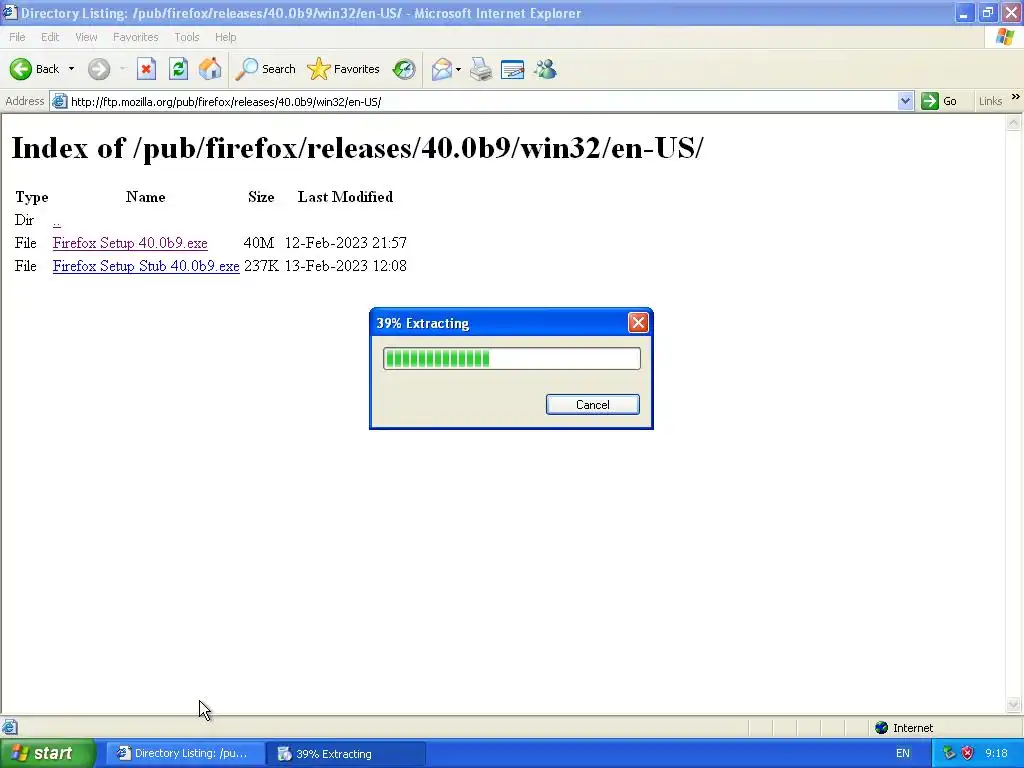1024x768 pixels.
Task: Open the Search pane
Action: pyautogui.click(x=265, y=69)
